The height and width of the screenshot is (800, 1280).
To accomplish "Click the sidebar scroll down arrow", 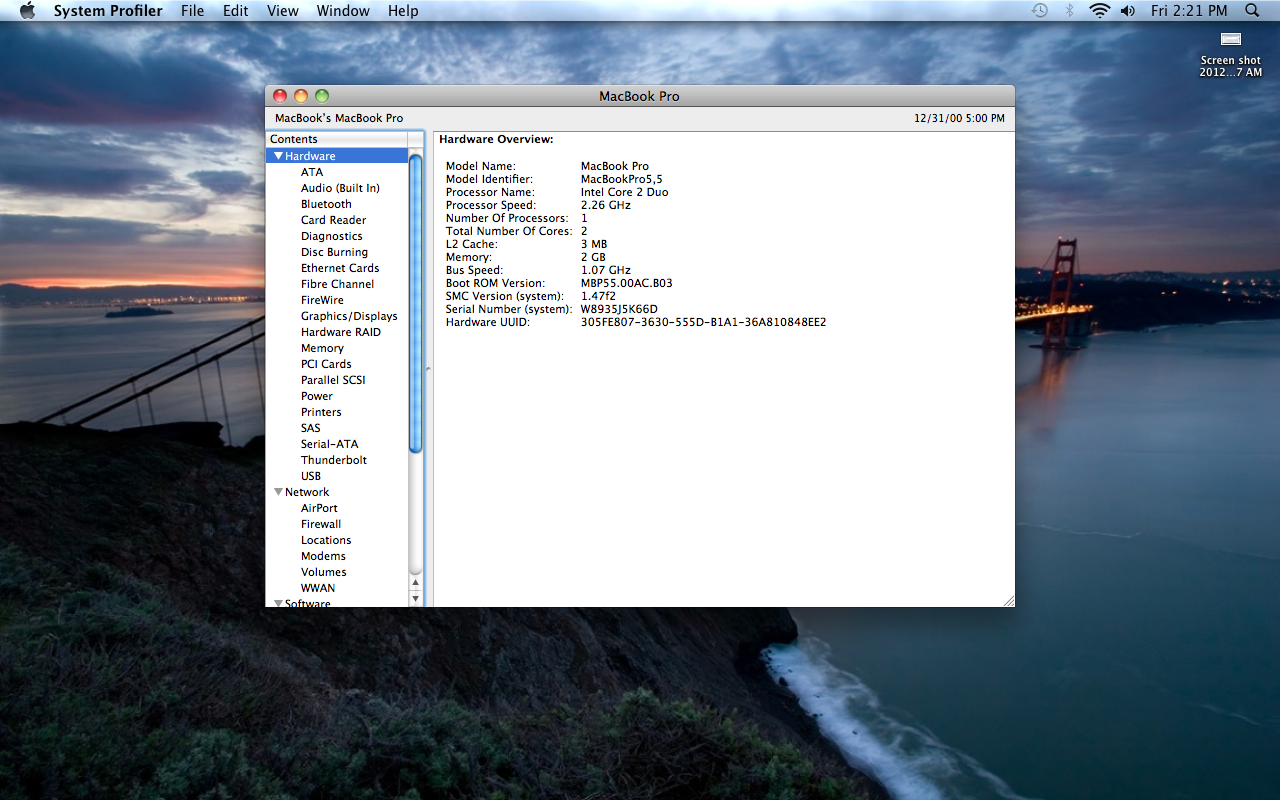I will [x=416, y=598].
